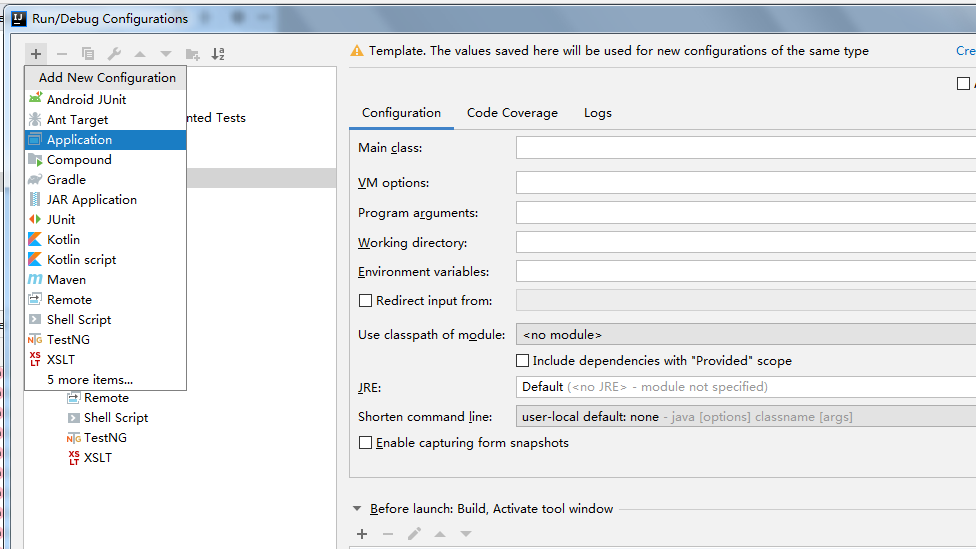The image size is (976, 549).
Task: Choose Gradle configuration type
Action: tap(105, 179)
